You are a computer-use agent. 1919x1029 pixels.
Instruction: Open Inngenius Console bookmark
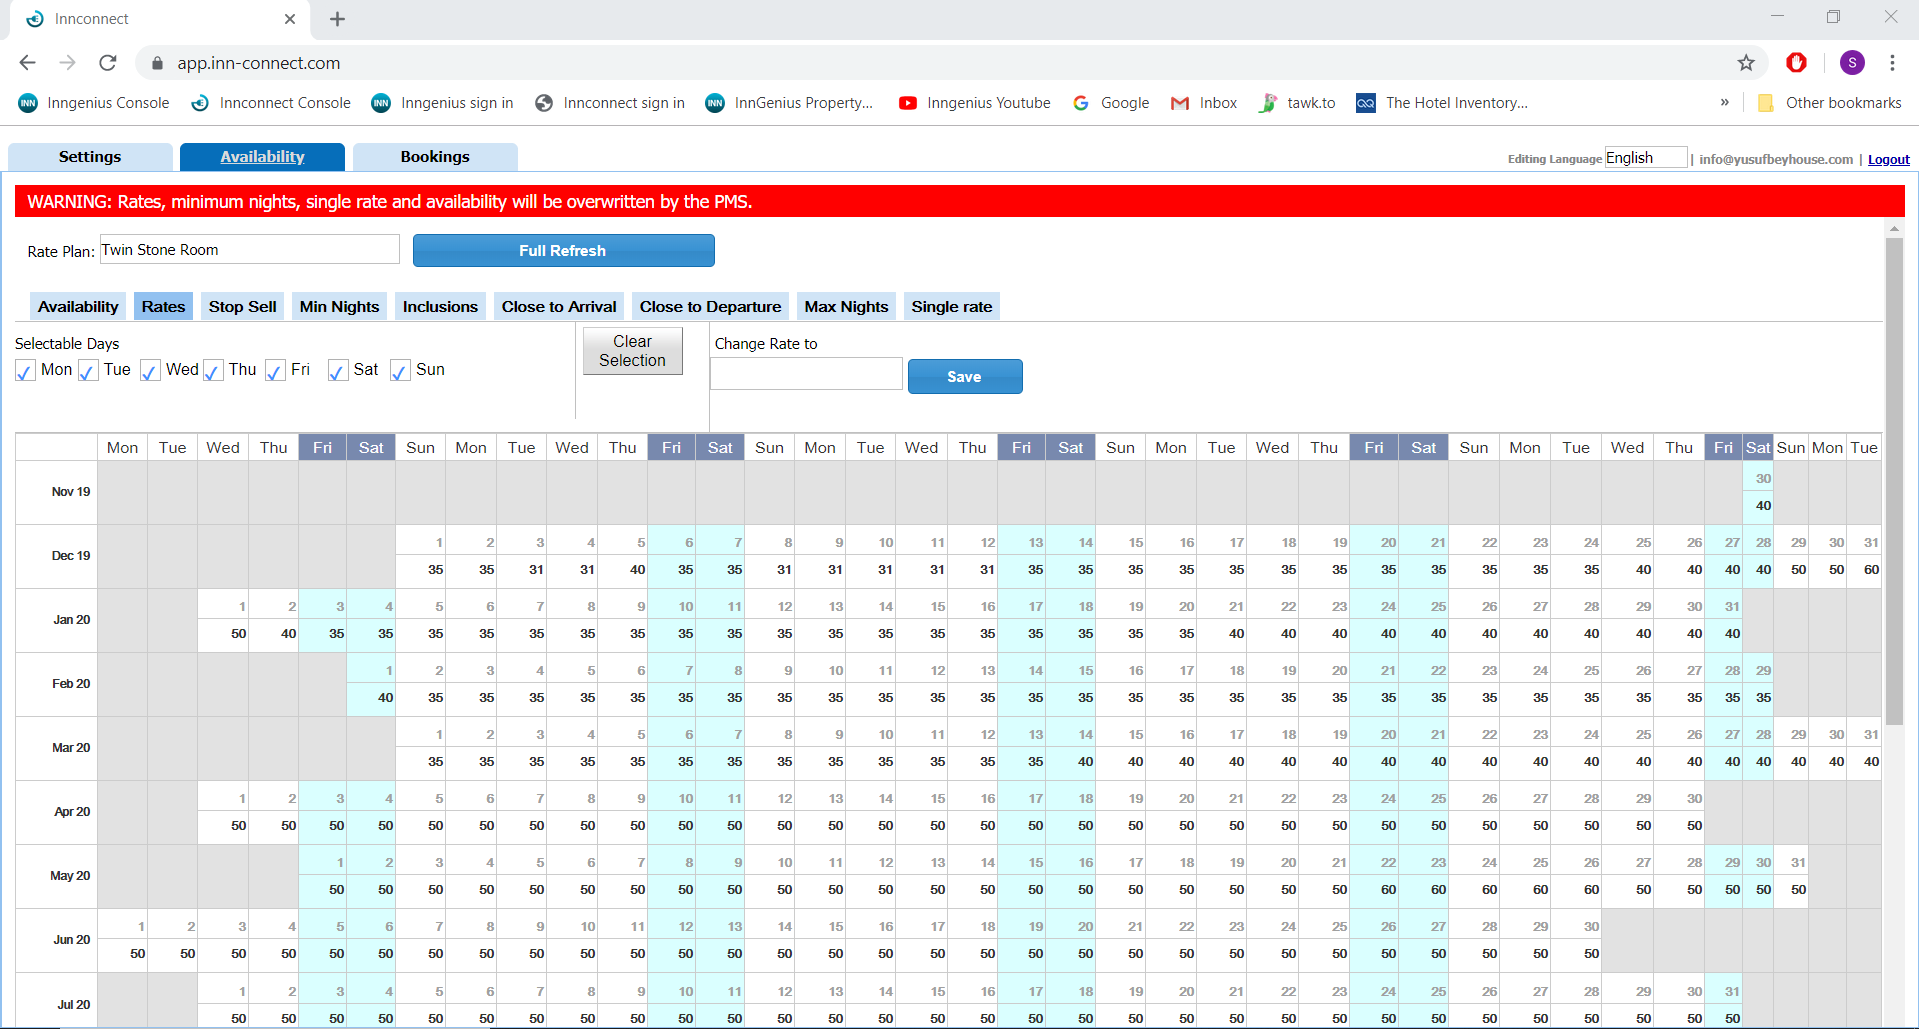95,103
